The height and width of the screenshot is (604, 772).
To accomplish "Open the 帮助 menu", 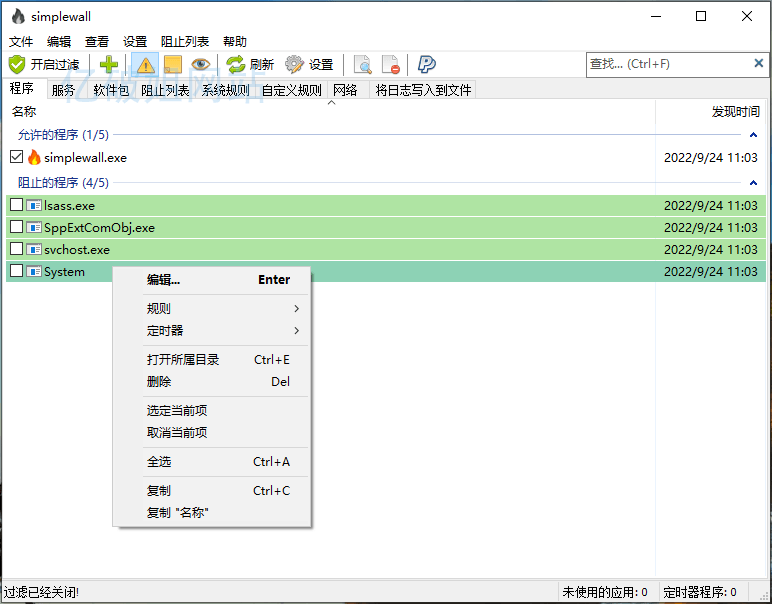I will point(234,42).
